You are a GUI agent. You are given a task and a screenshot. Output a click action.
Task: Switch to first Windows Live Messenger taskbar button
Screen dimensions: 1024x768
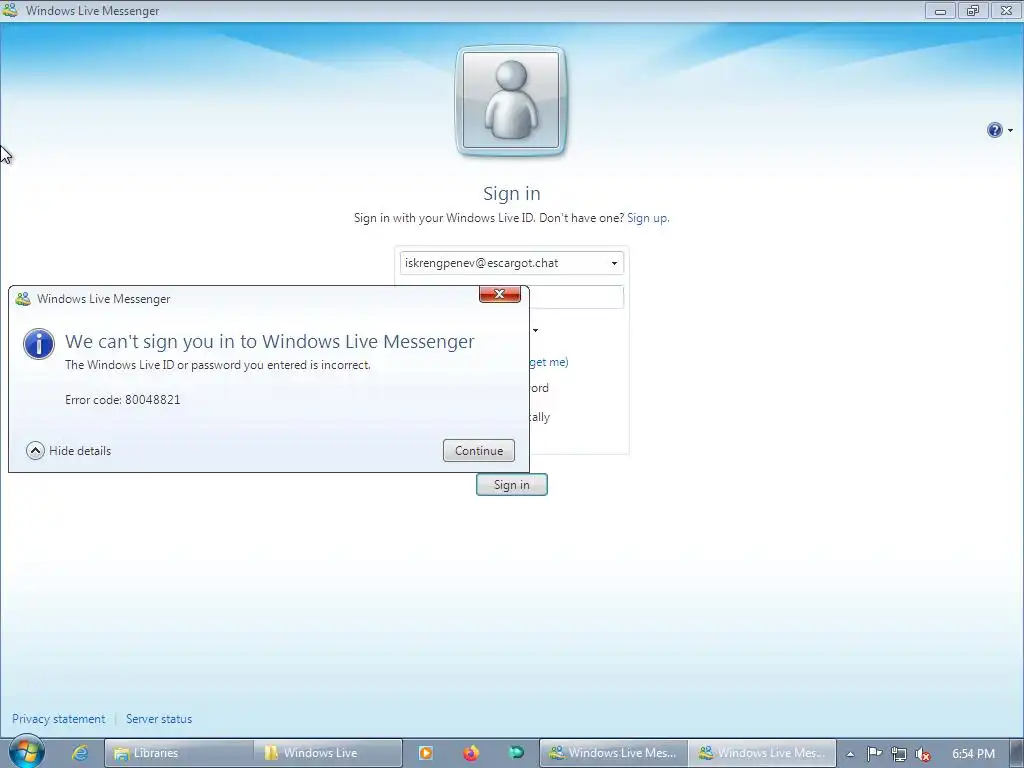[613, 753]
